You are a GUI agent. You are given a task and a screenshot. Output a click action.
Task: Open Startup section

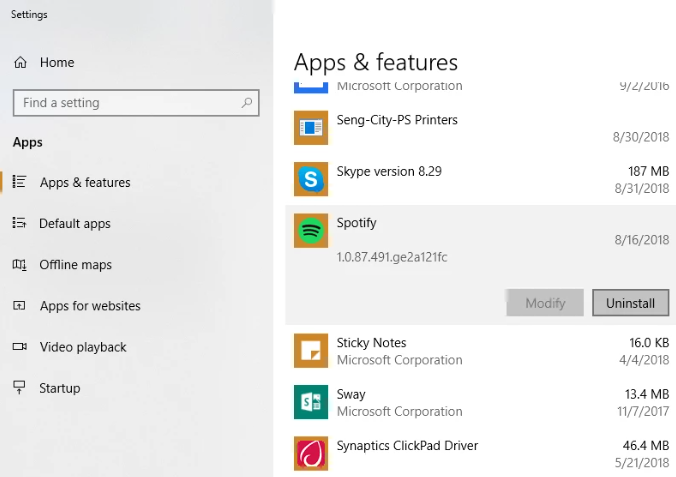pyautogui.click(x=59, y=388)
